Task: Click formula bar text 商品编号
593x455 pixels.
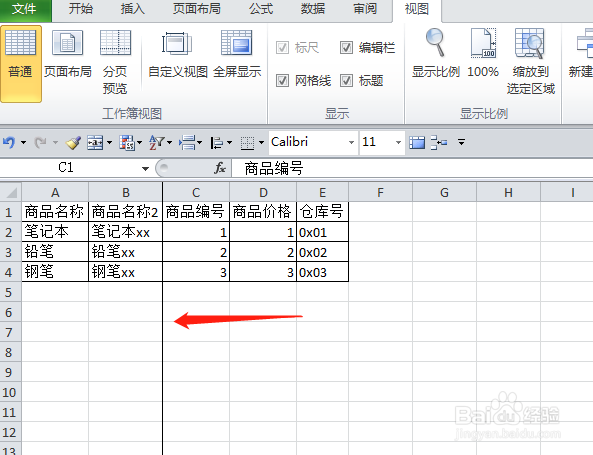Action: [x=274, y=168]
